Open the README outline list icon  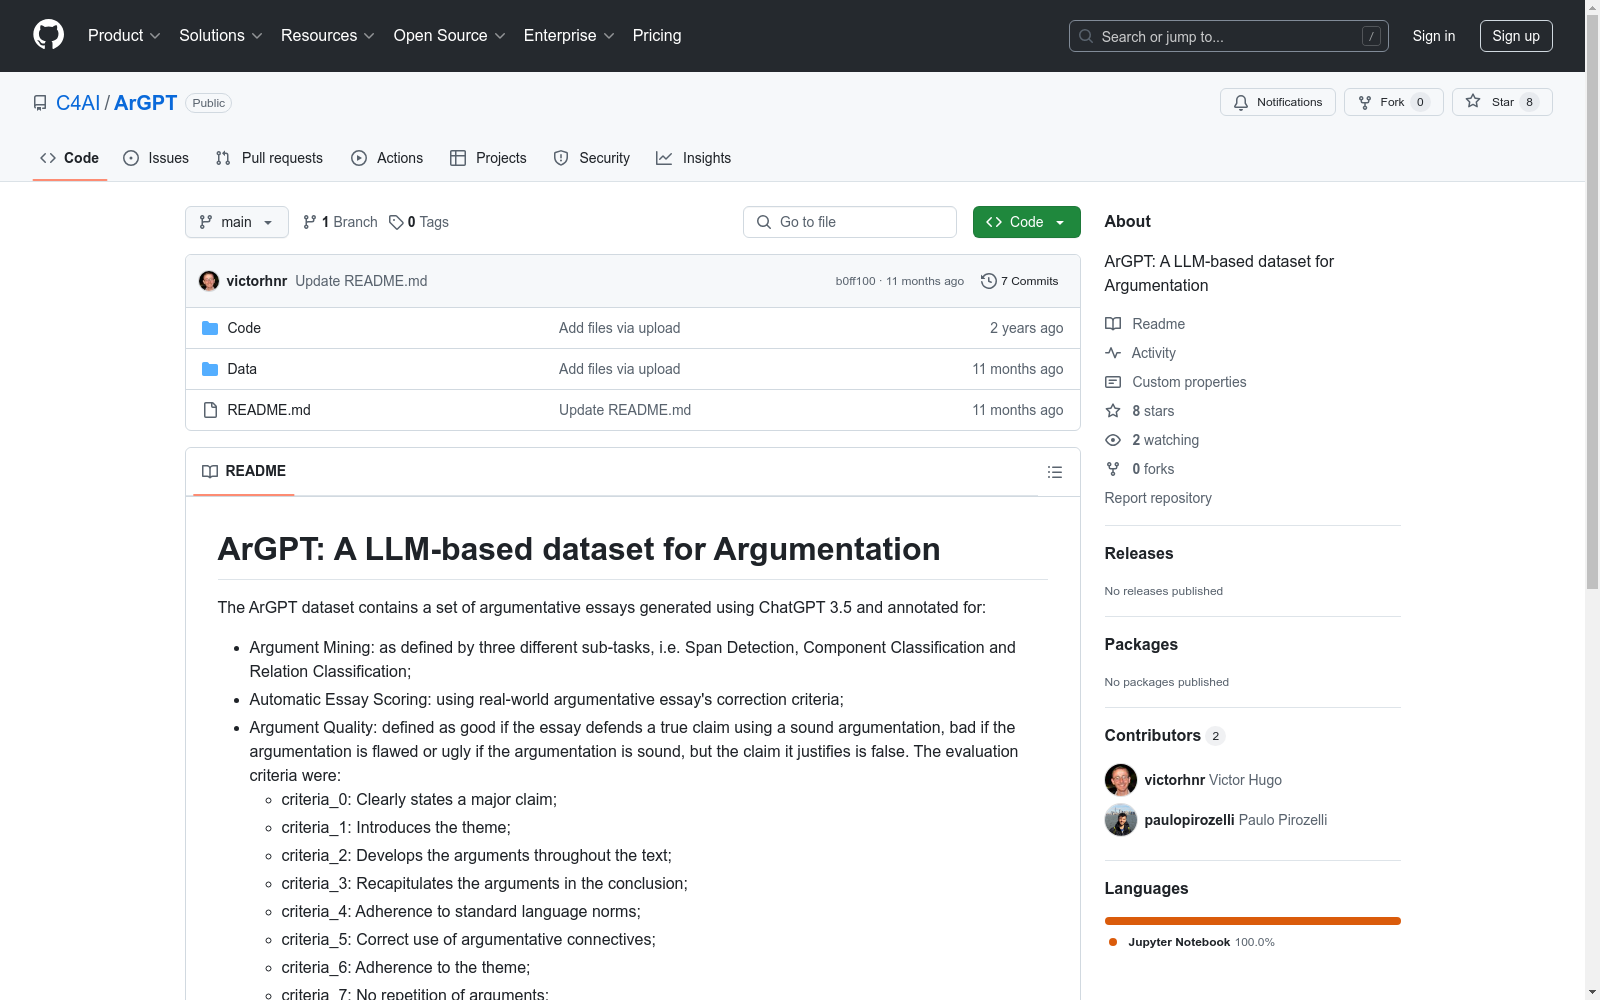(x=1054, y=472)
